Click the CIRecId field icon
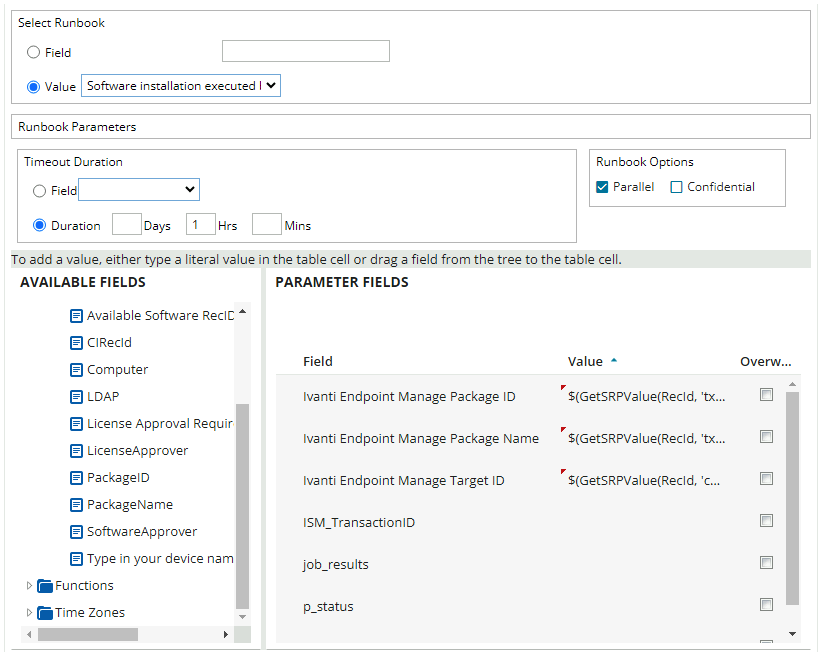 pos(76,343)
